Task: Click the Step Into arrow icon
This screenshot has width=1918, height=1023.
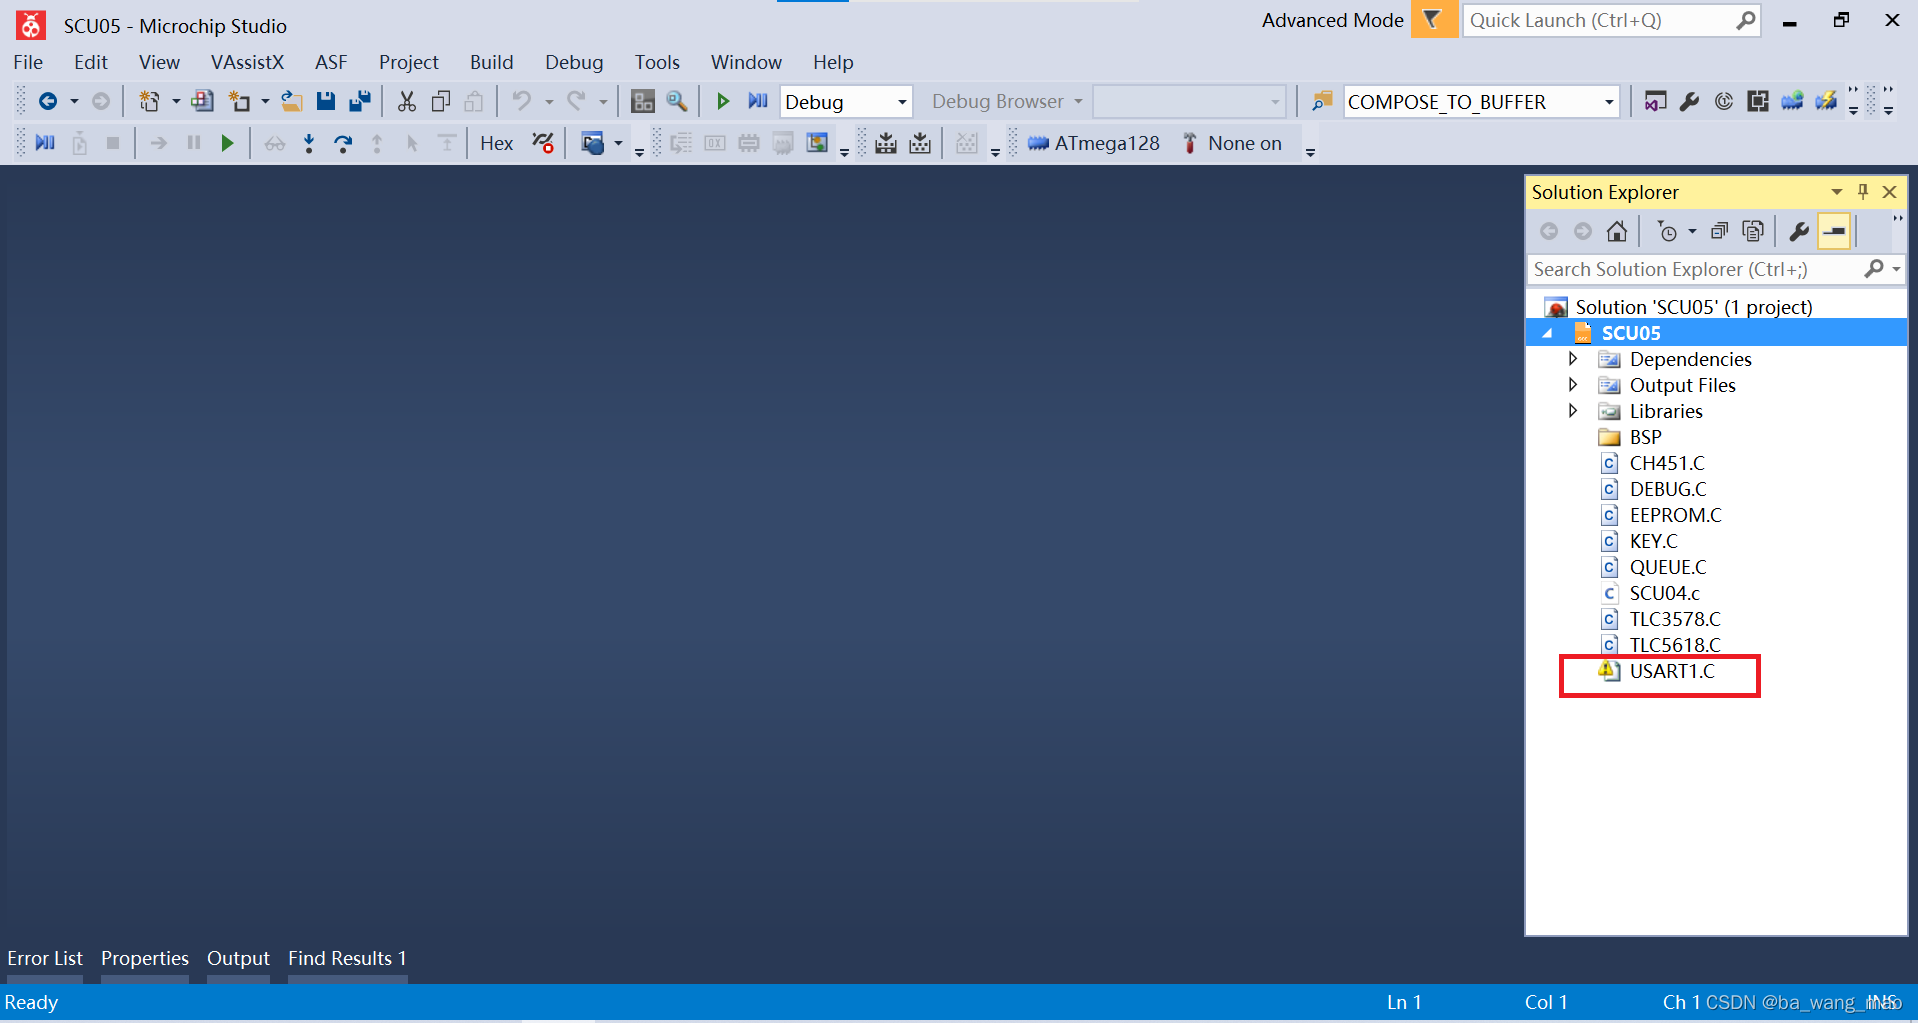Action: coord(309,143)
